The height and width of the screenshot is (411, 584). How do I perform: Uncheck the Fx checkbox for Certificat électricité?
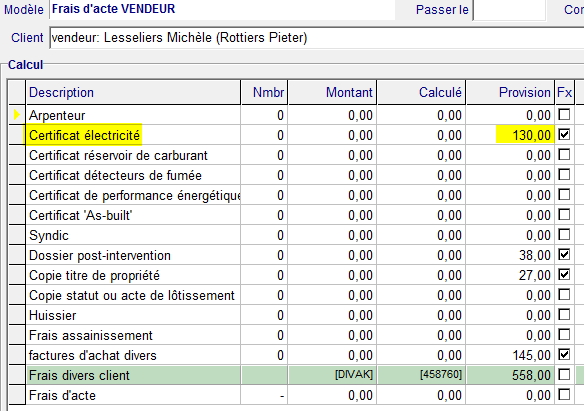tap(564, 134)
